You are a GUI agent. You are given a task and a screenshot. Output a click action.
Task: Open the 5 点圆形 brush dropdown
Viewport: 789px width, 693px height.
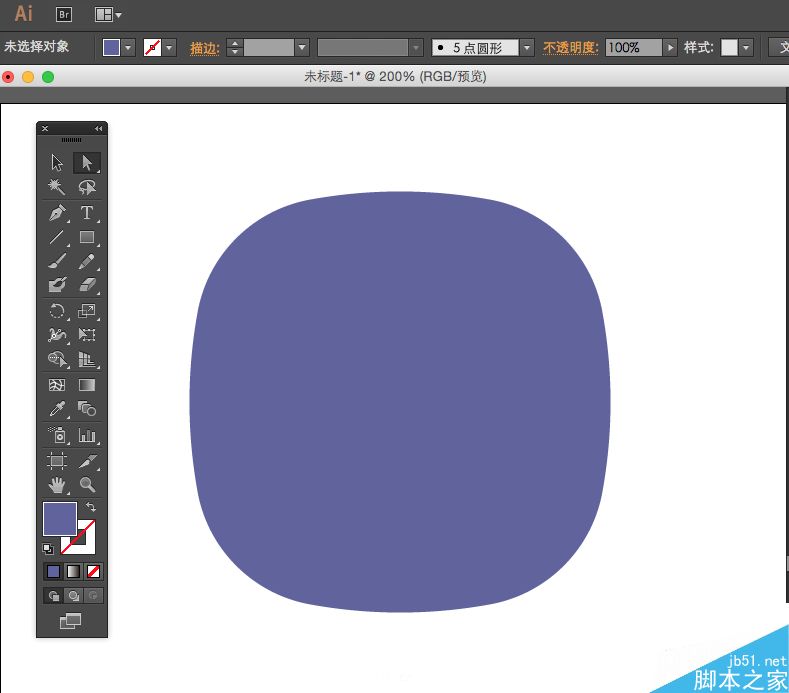coord(526,48)
